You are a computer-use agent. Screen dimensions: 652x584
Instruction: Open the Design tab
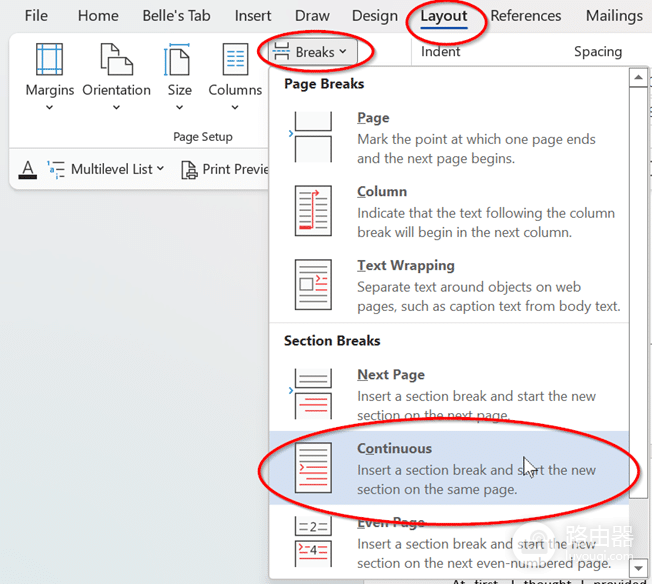coord(375,16)
